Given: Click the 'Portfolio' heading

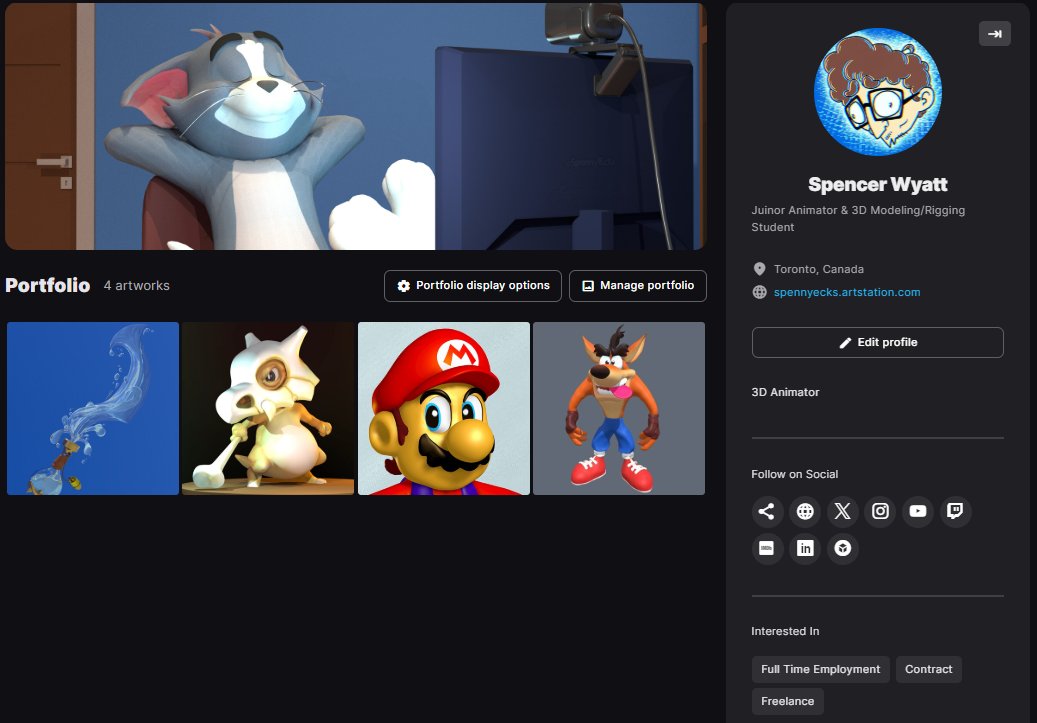Looking at the screenshot, I should [x=48, y=285].
